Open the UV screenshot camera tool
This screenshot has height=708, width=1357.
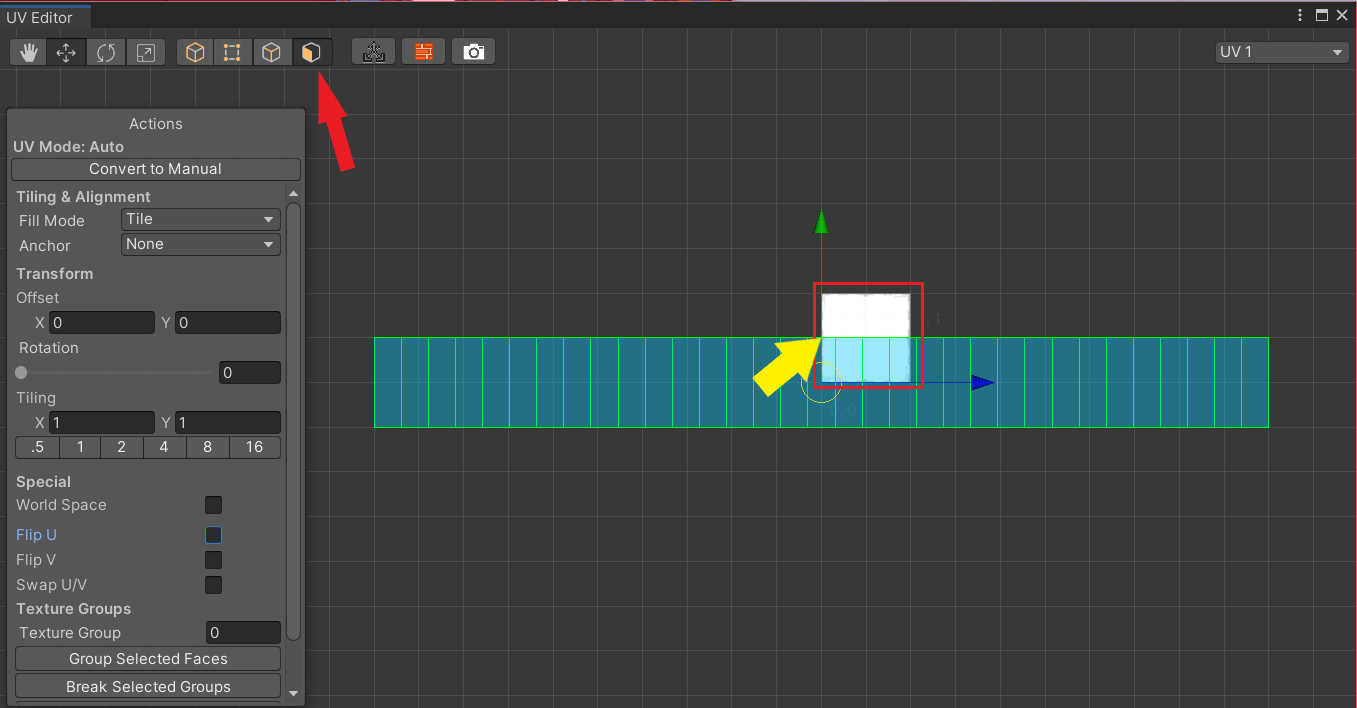pyautogui.click(x=473, y=51)
